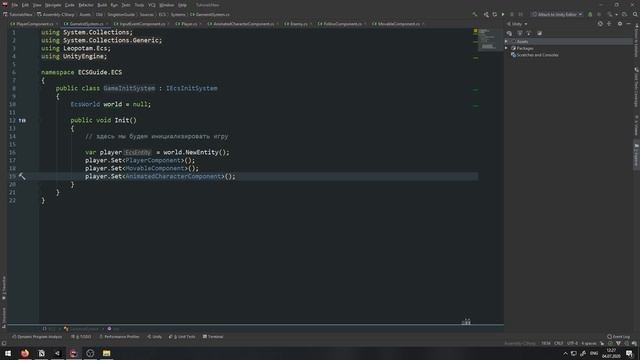Open the Unity tool window tab

[x=154, y=337]
